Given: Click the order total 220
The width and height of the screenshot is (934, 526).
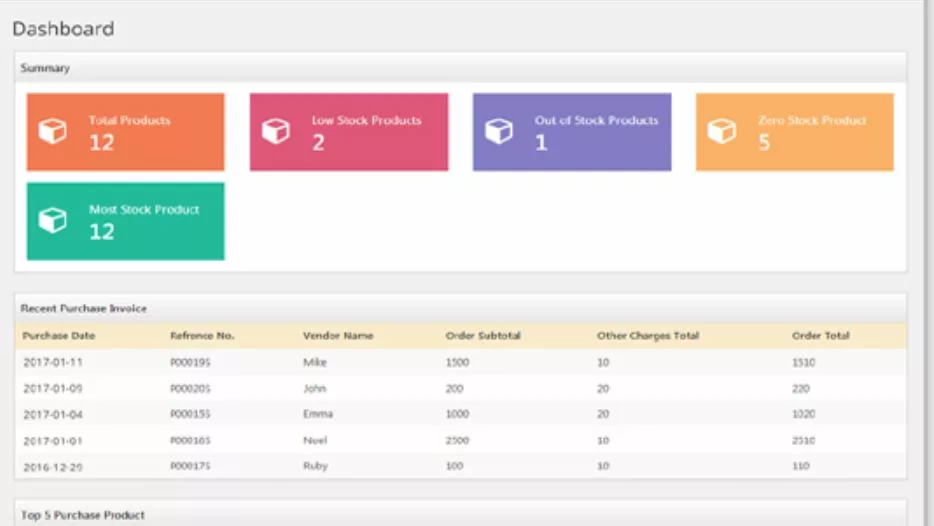Looking at the screenshot, I should pos(801,388).
